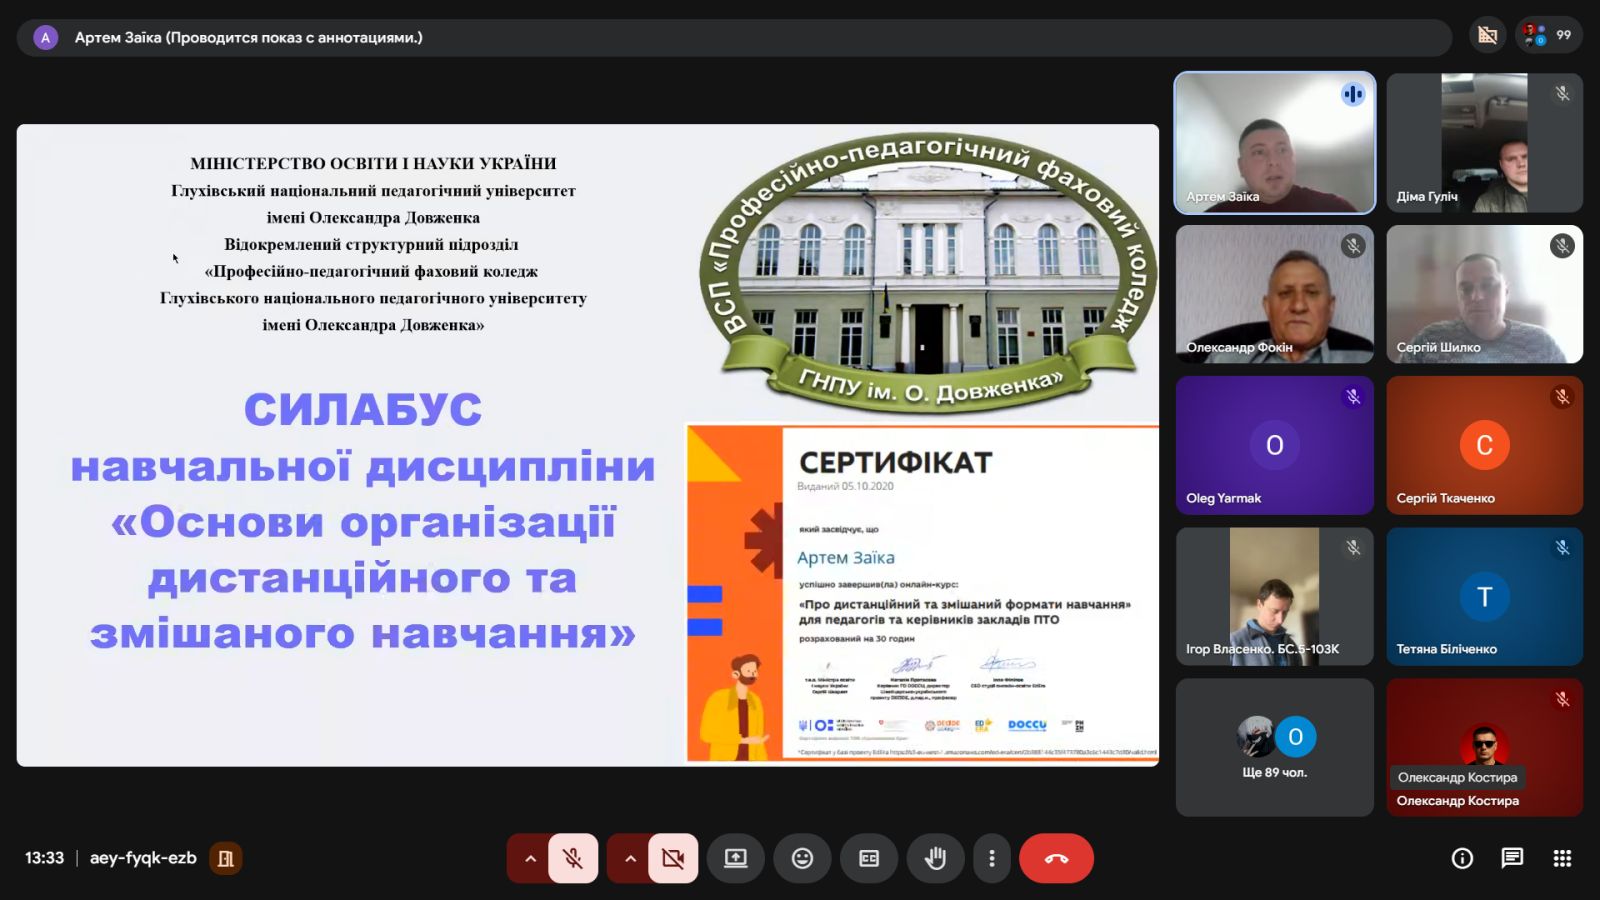
Task: Open the three-dot more options menu
Action: pos(992,858)
